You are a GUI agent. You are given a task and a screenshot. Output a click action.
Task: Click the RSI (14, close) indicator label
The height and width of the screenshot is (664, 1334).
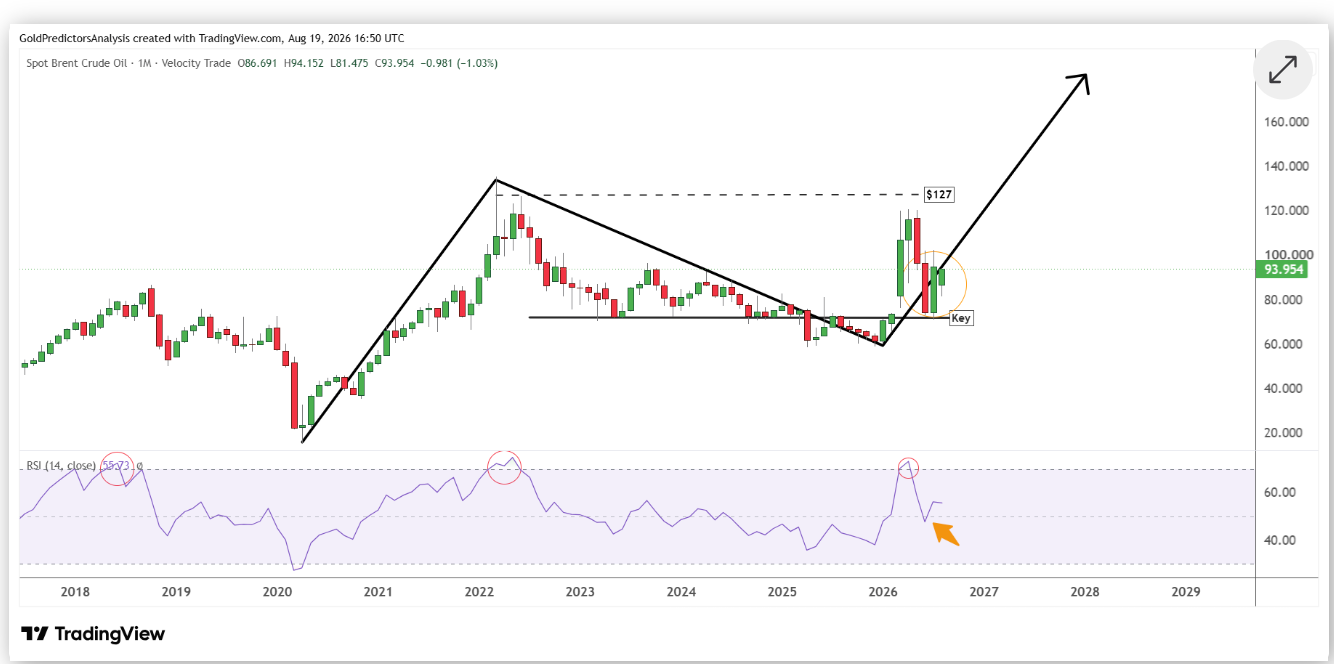tap(62, 465)
